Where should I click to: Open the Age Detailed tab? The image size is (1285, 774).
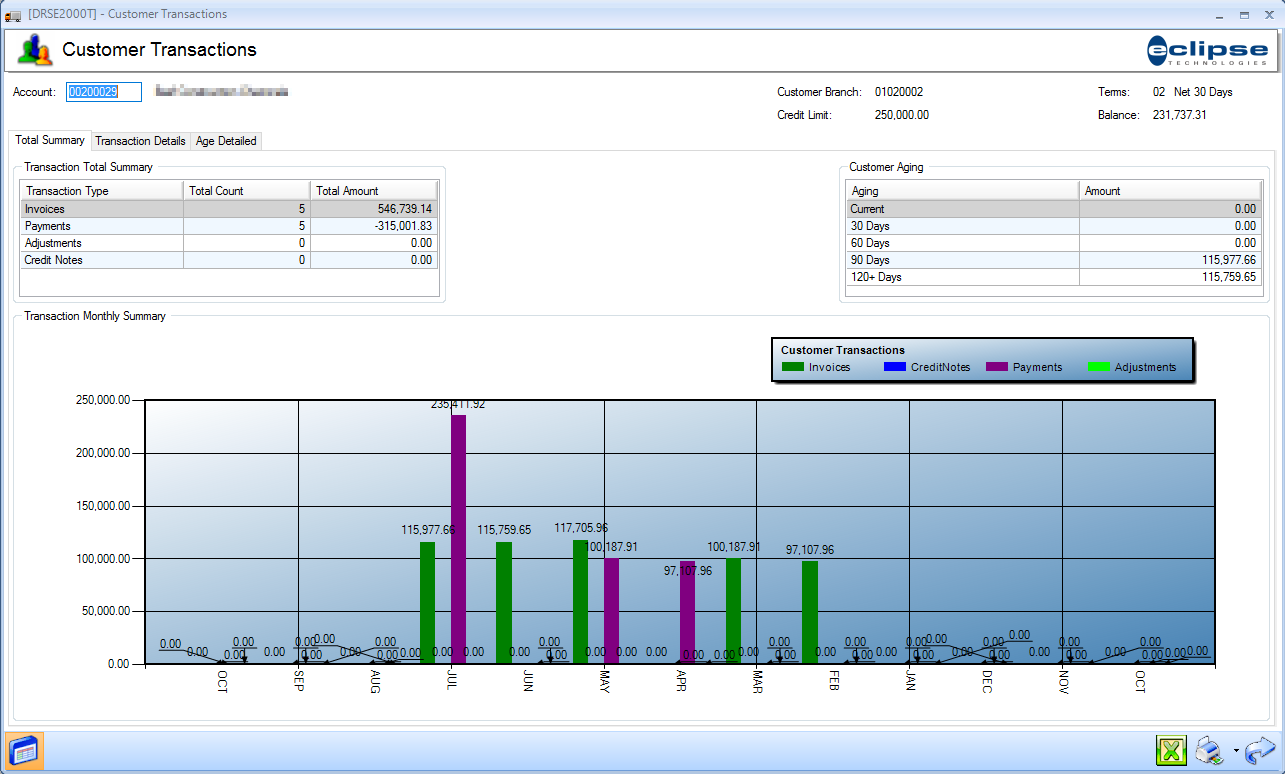point(226,141)
